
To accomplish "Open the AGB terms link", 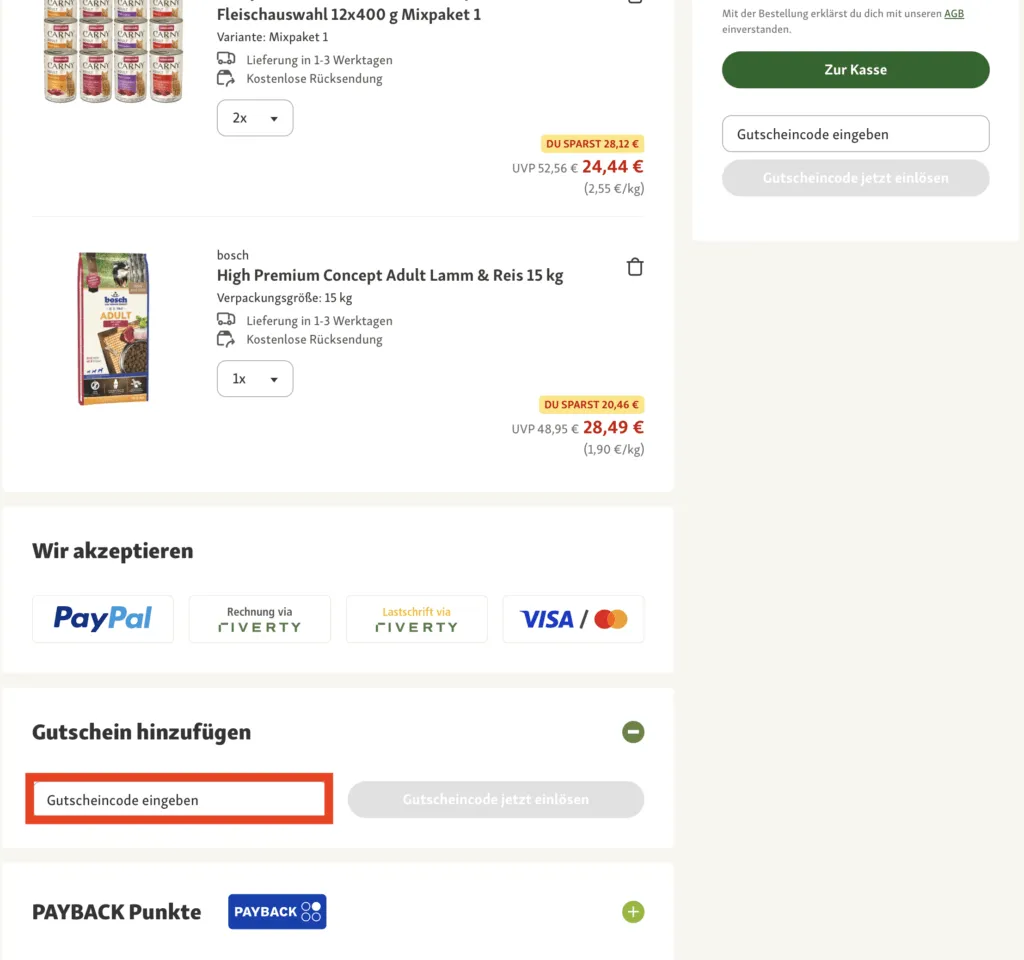I will pos(954,14).
